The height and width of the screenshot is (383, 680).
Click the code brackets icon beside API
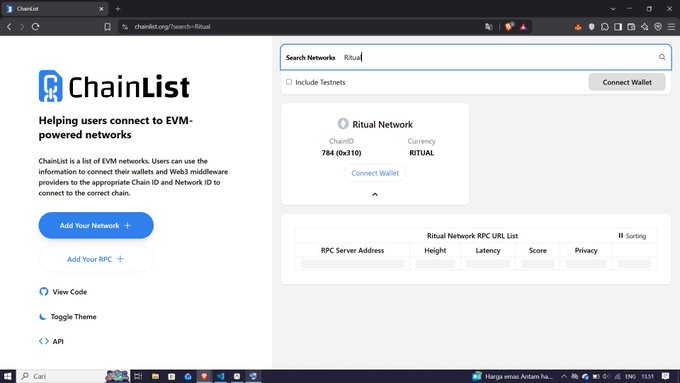click(x=43, y=341)
